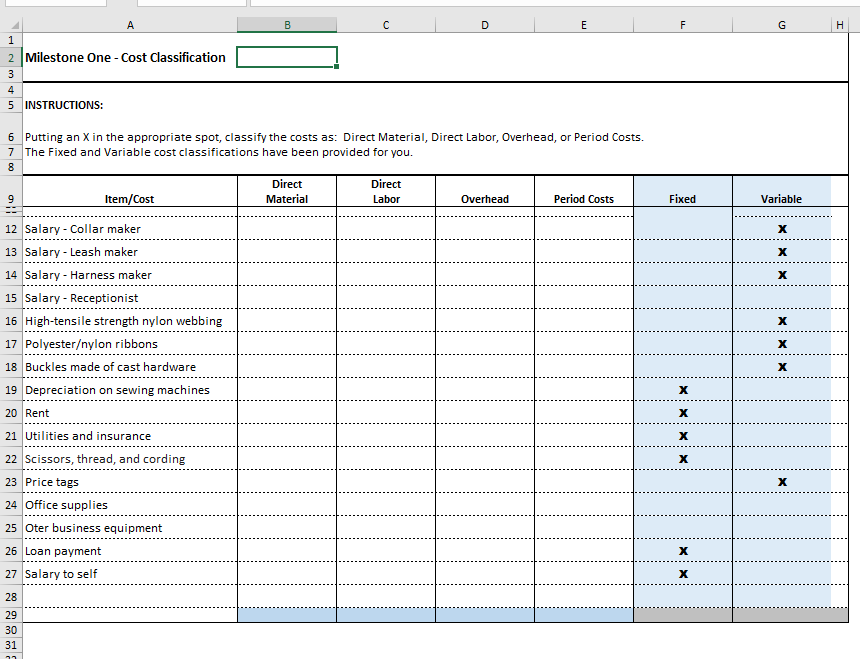Select 'Item/Cost' header cell
This screenshot has width=860, height=659.
tap(130, 191)
